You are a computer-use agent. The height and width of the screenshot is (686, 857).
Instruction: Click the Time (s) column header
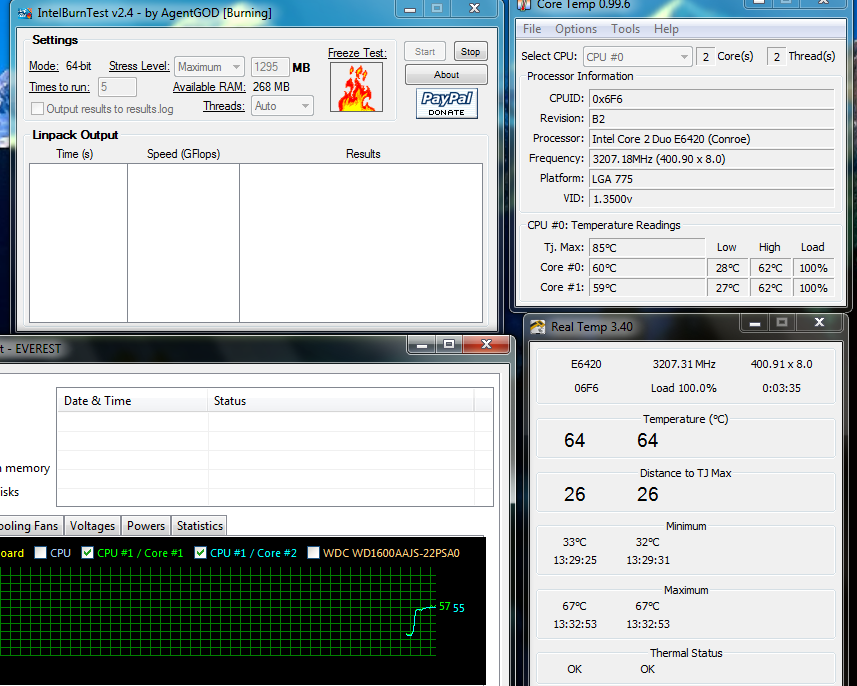tap(75, 154)
